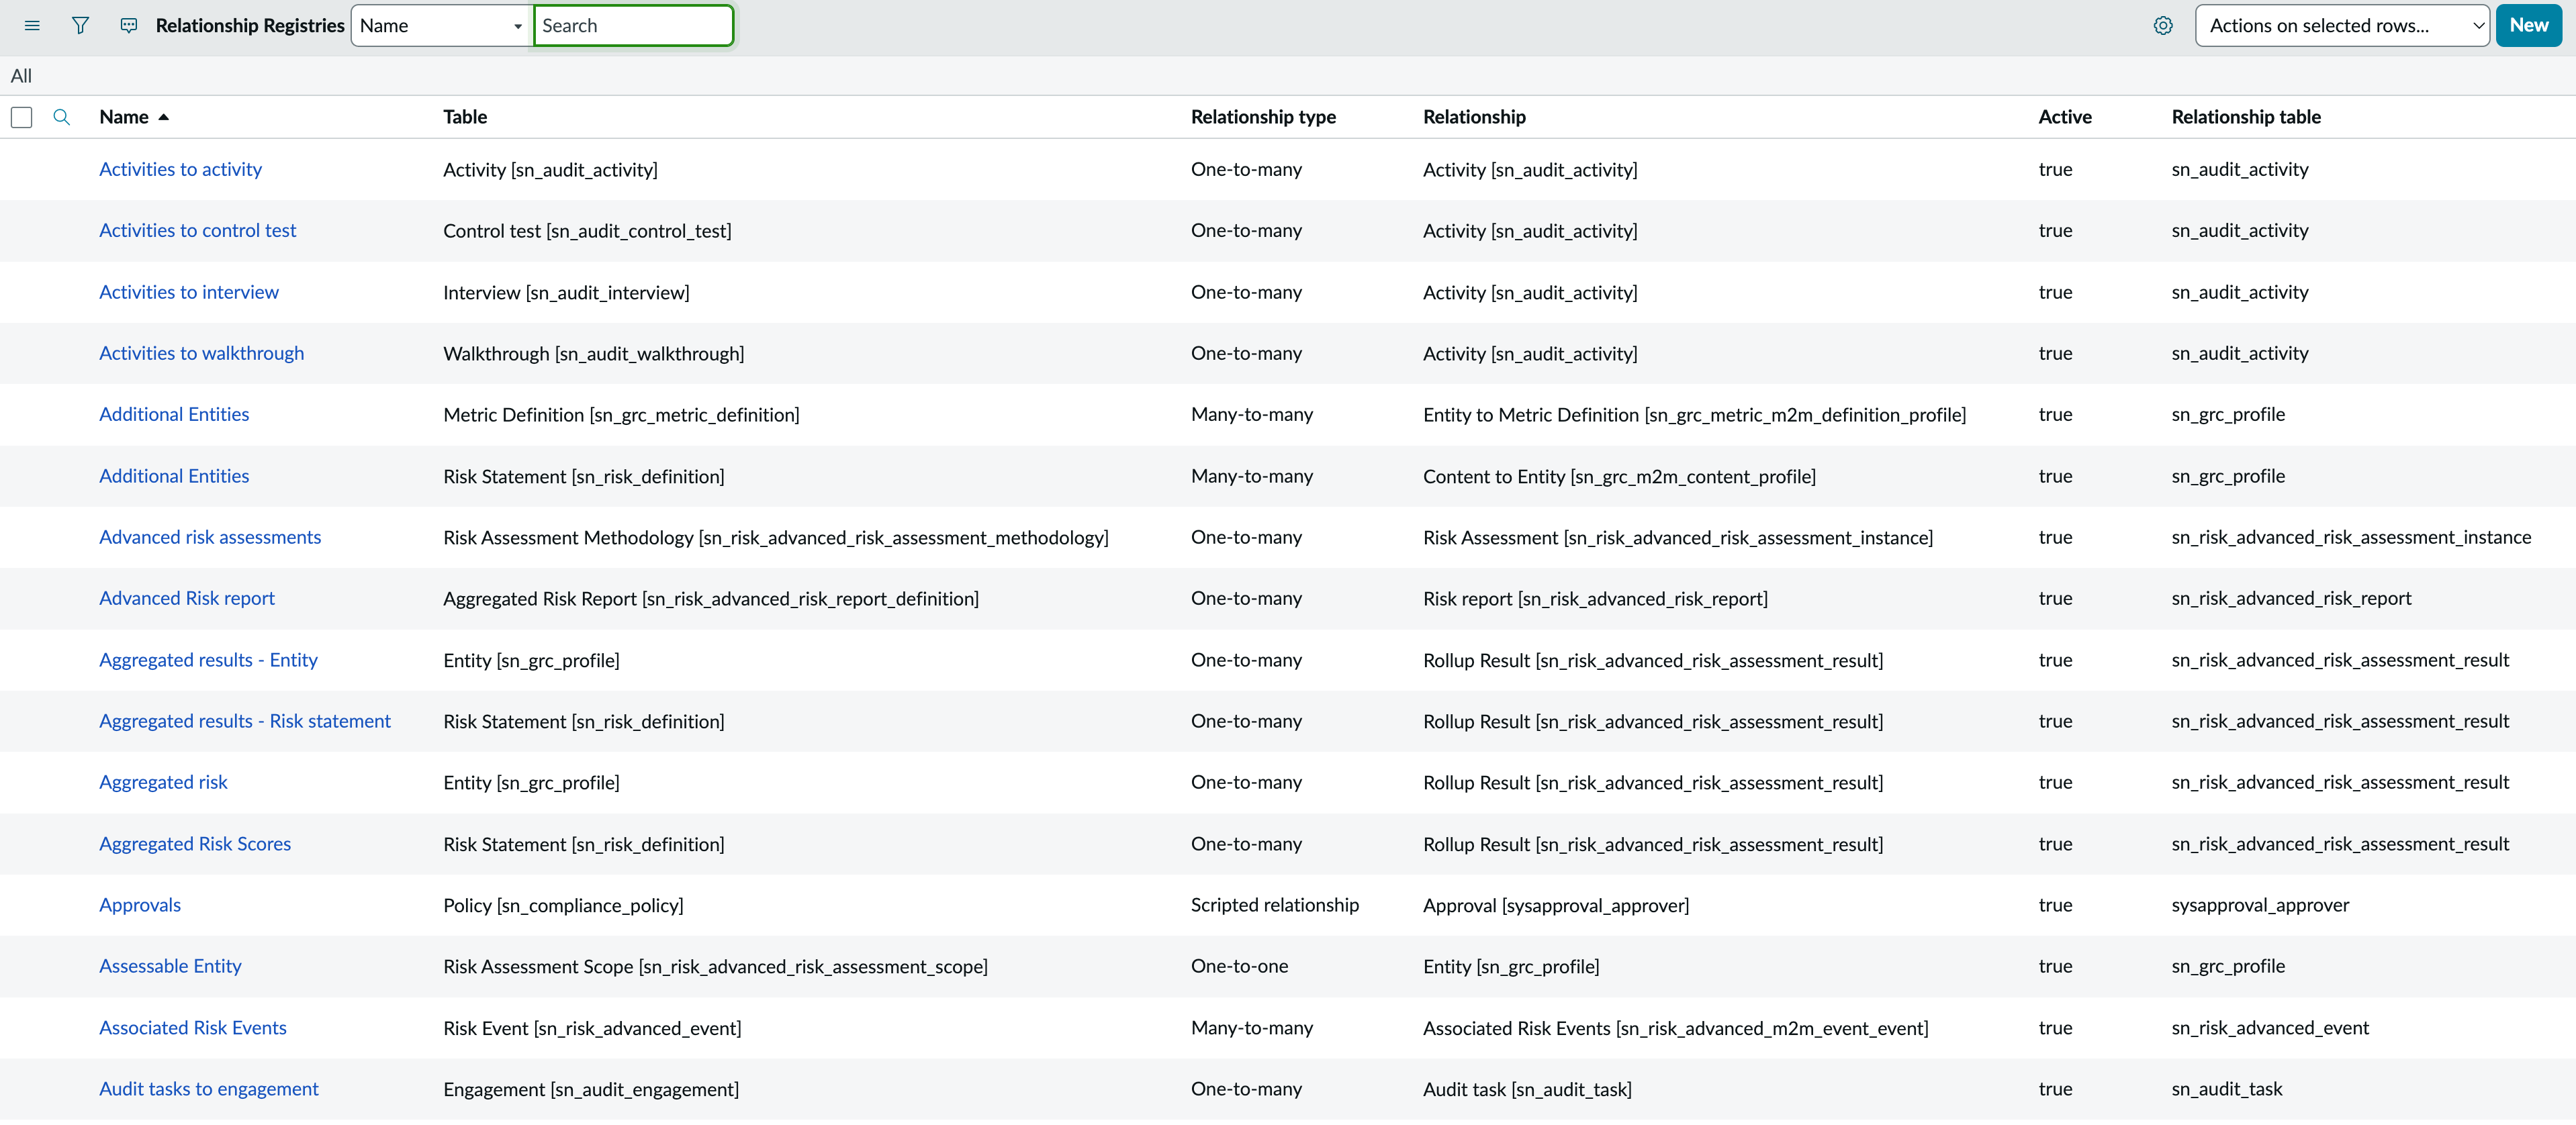Sort by the Active column header

click(2065, 117)
